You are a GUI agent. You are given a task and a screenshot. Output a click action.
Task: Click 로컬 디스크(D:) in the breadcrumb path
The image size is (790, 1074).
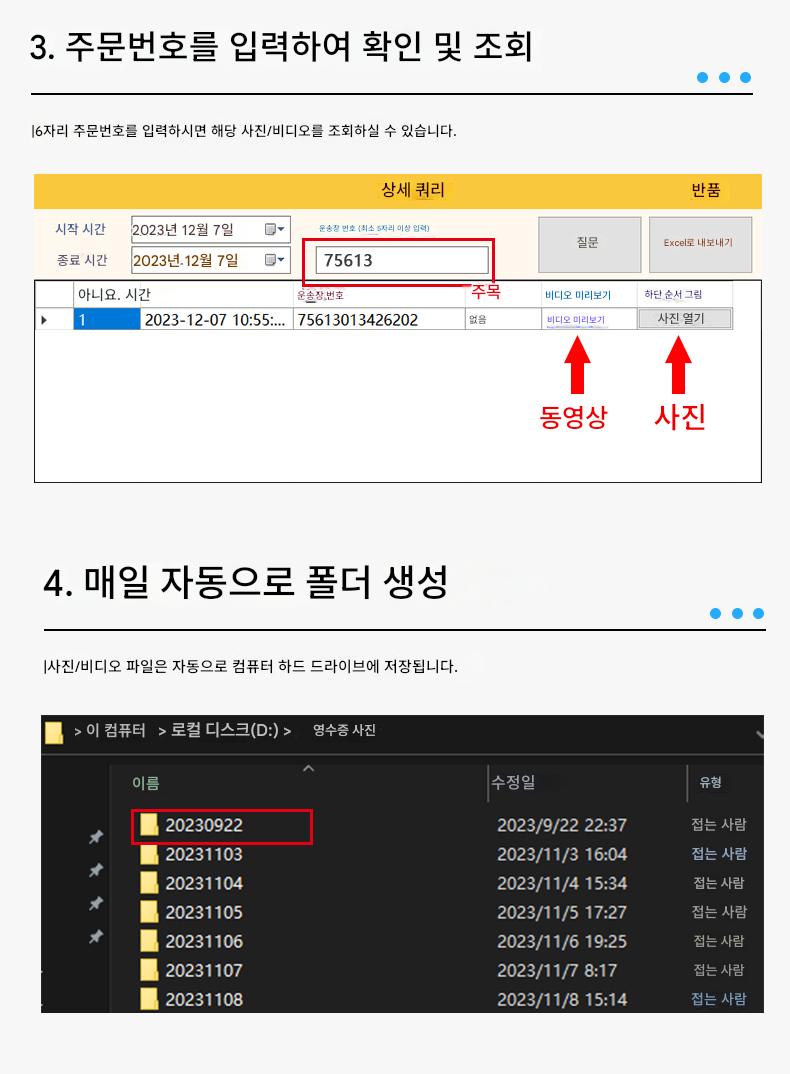pos(224,731)
